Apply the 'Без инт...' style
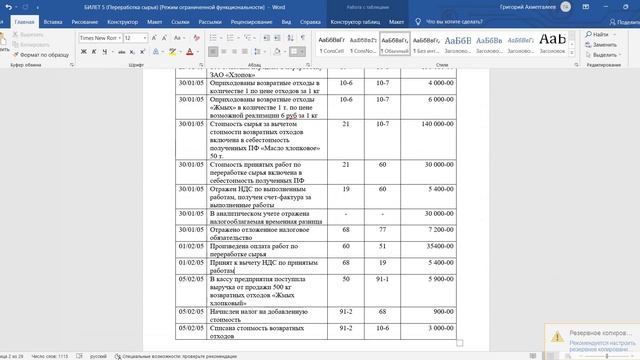The height and width of the screenshot is (360, 640). point(426,44)
